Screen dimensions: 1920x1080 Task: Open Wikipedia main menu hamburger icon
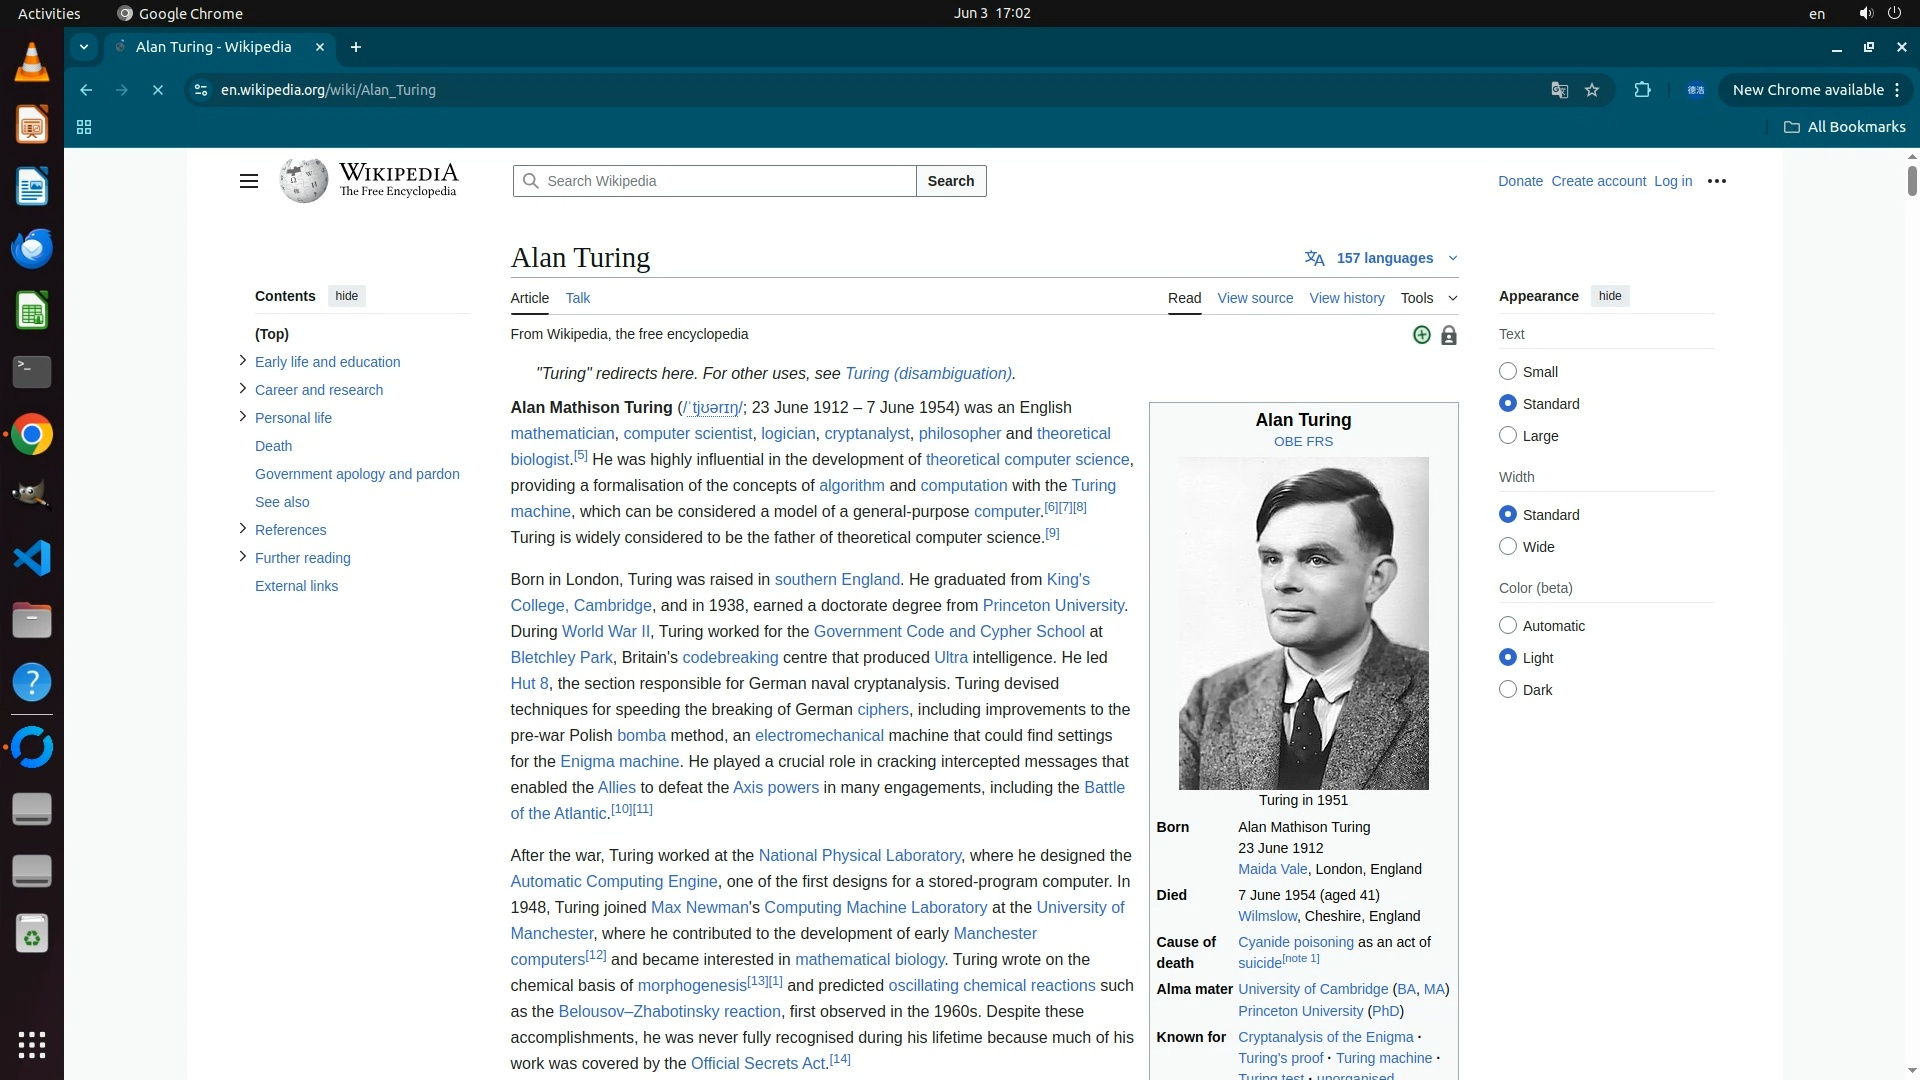point(249,181)
